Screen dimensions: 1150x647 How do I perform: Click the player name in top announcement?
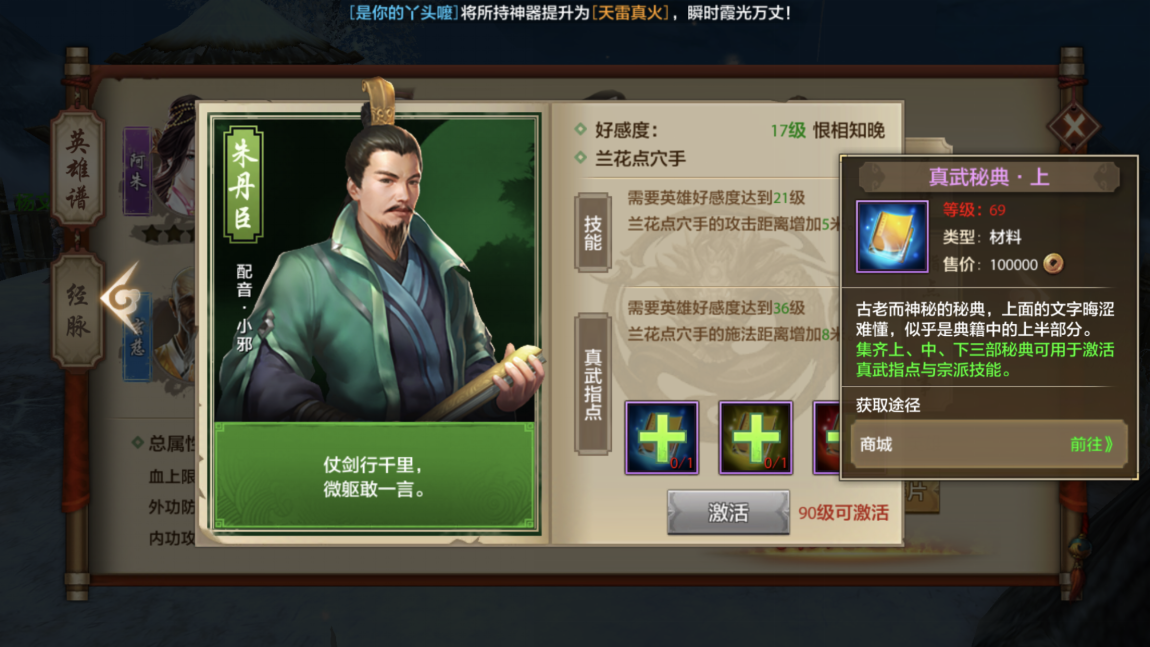pos(403,12)
